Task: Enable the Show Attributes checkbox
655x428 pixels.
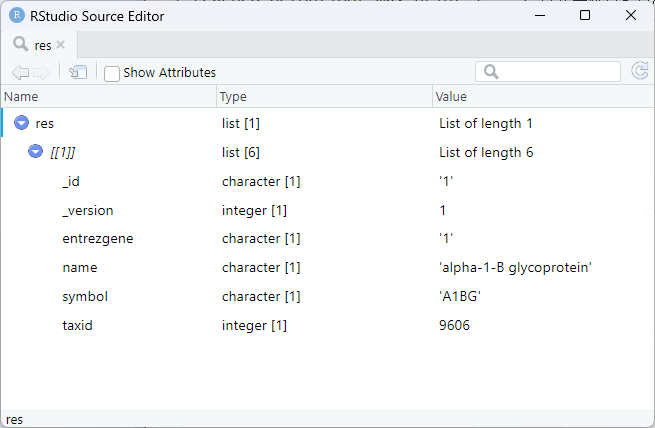Action: [x=112, y=74]
